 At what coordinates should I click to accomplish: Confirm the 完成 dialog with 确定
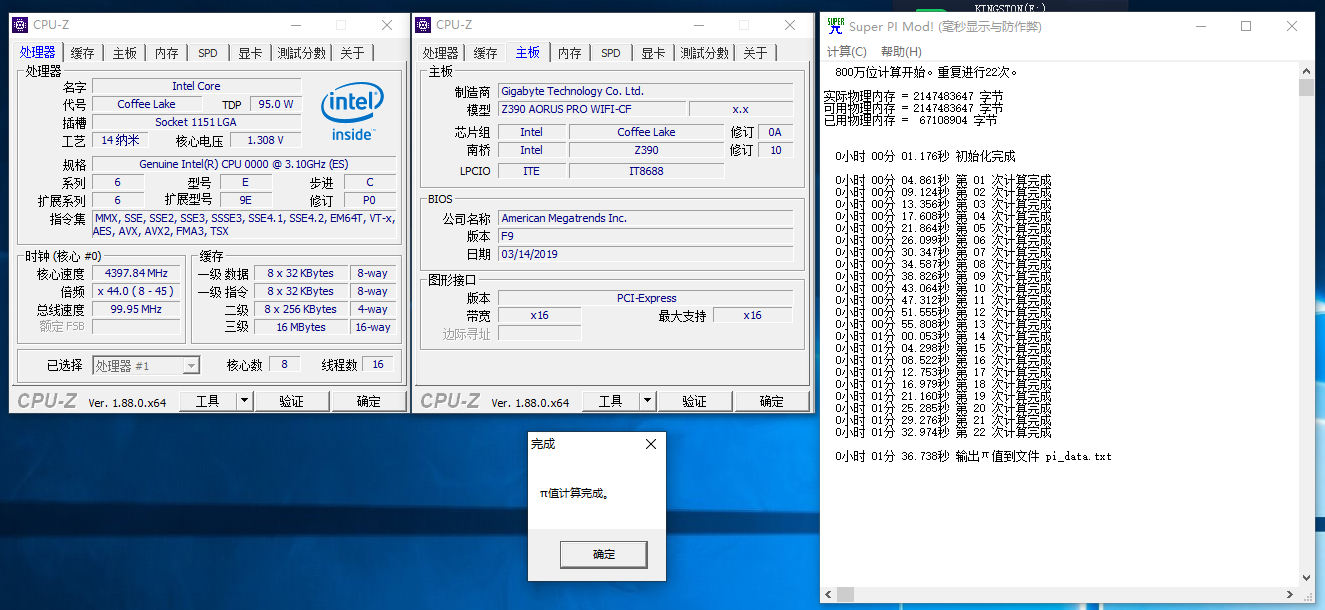pyautogui.click(x=603, y=554)
